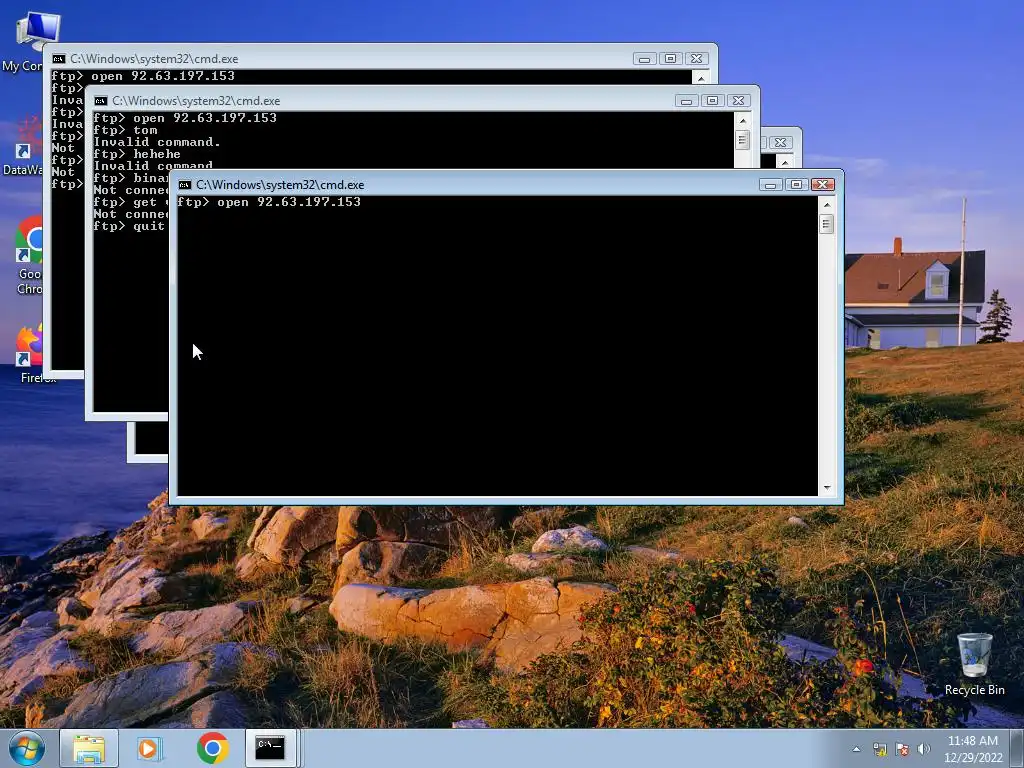The height and width of the screenshot is (768, 1024).
Task: Minimize the front cmd.exe window
Action: (771, 185)
